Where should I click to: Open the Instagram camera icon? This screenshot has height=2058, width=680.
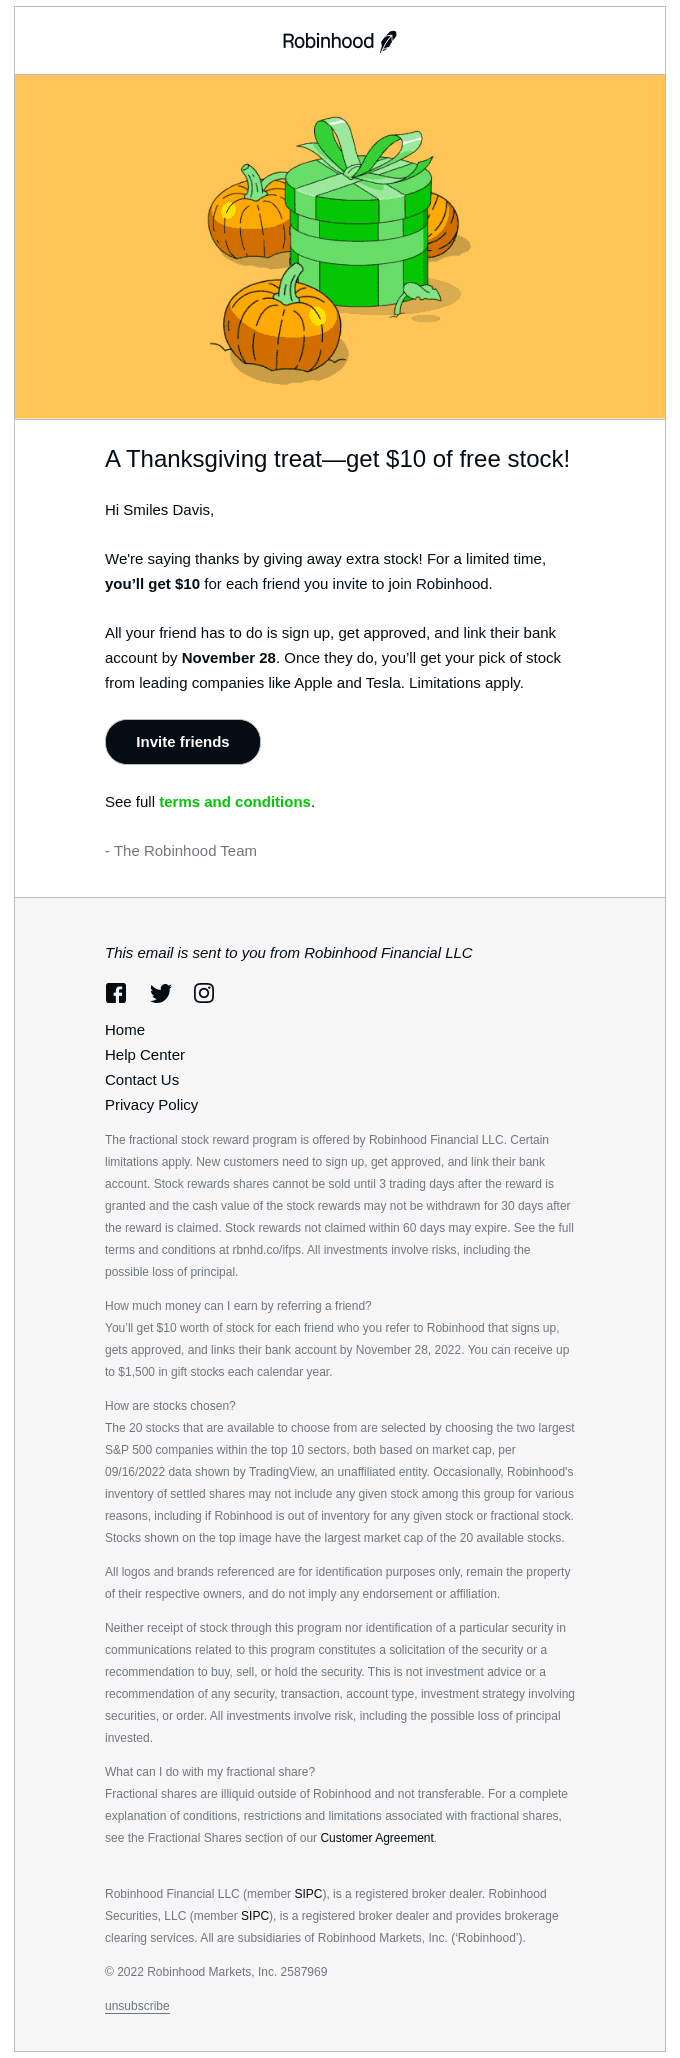(x=204, y=993)
